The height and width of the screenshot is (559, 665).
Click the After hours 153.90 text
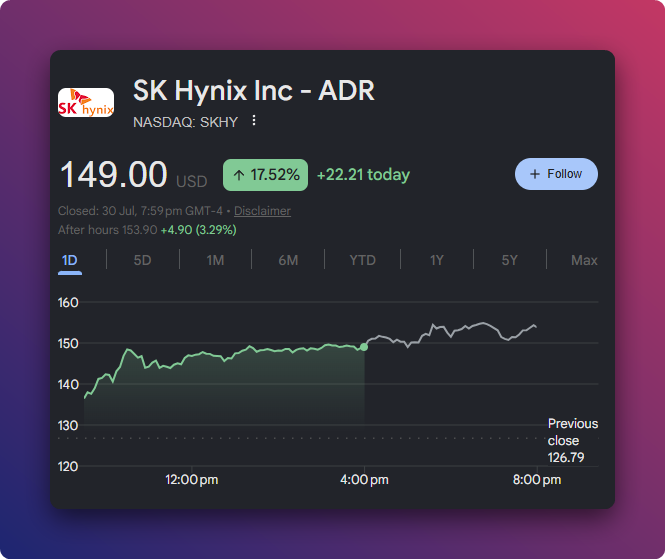[x=107, y=230]
